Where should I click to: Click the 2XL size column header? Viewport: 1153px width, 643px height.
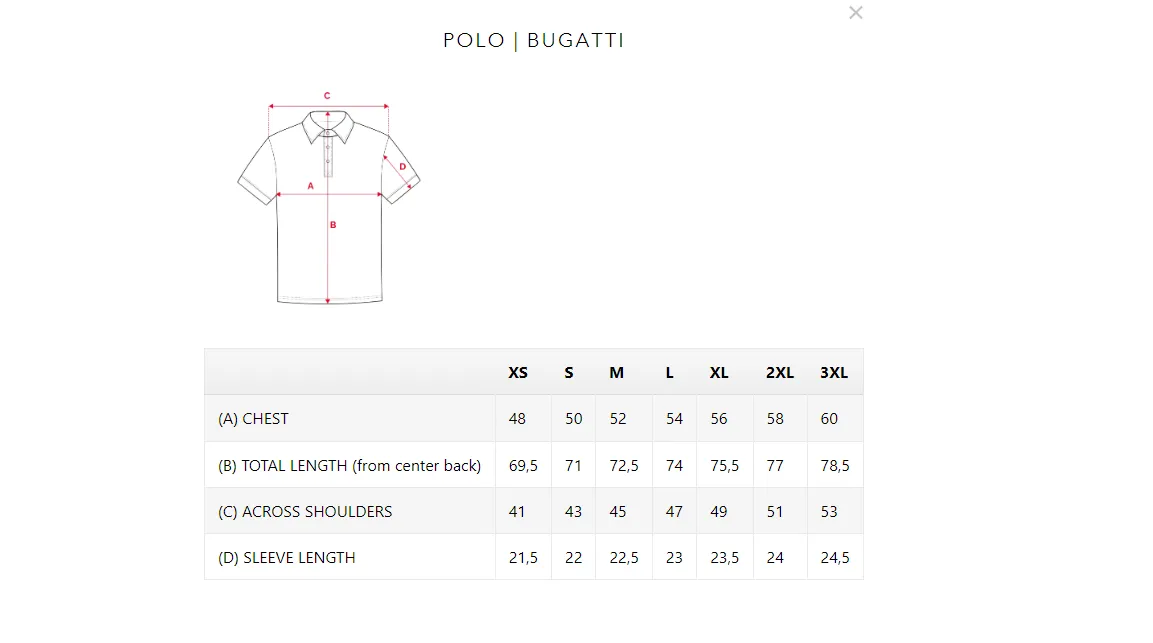click(779, 373)
